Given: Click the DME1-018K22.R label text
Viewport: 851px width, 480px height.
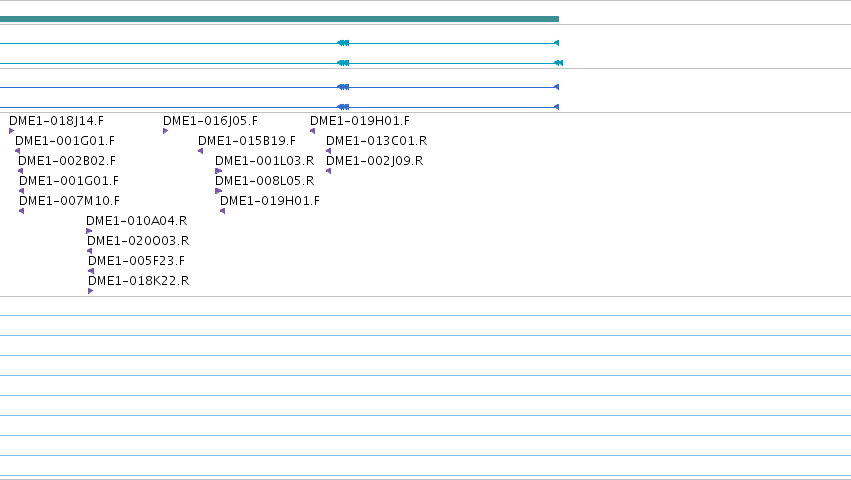Looking at the screenshot, I should coord(138,281).
